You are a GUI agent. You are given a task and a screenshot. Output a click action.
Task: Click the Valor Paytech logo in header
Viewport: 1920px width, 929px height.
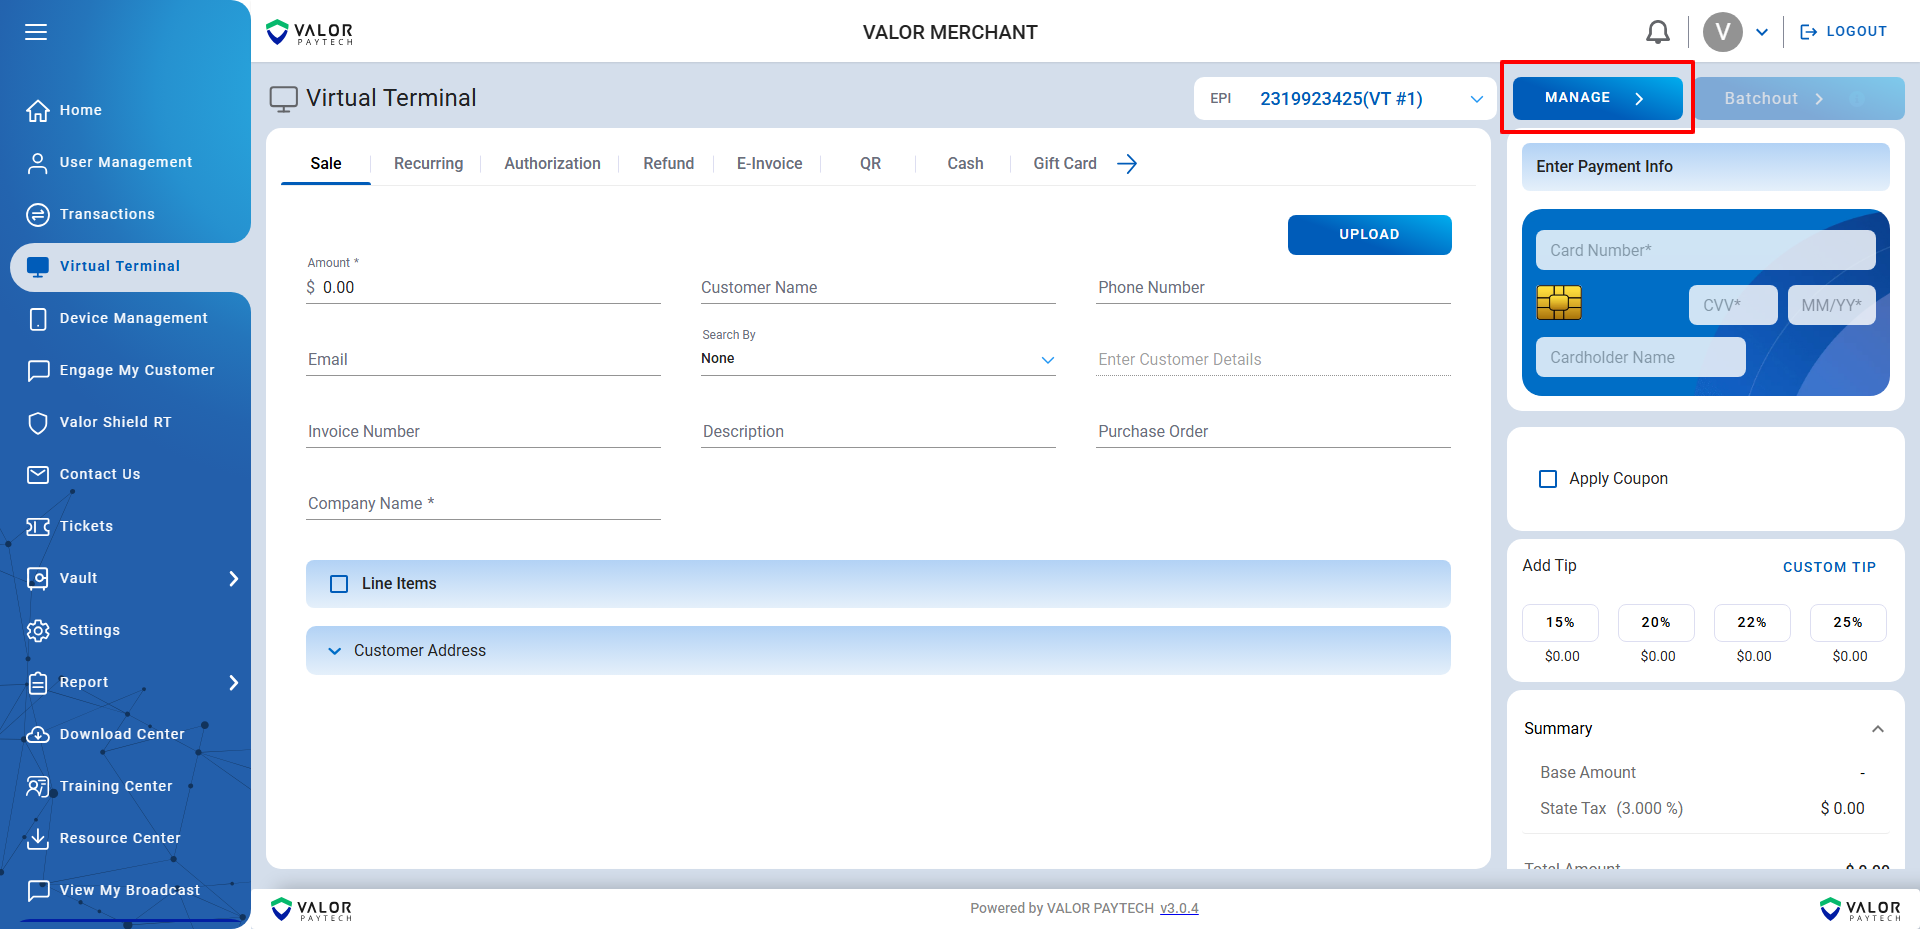tap(309, 33)
